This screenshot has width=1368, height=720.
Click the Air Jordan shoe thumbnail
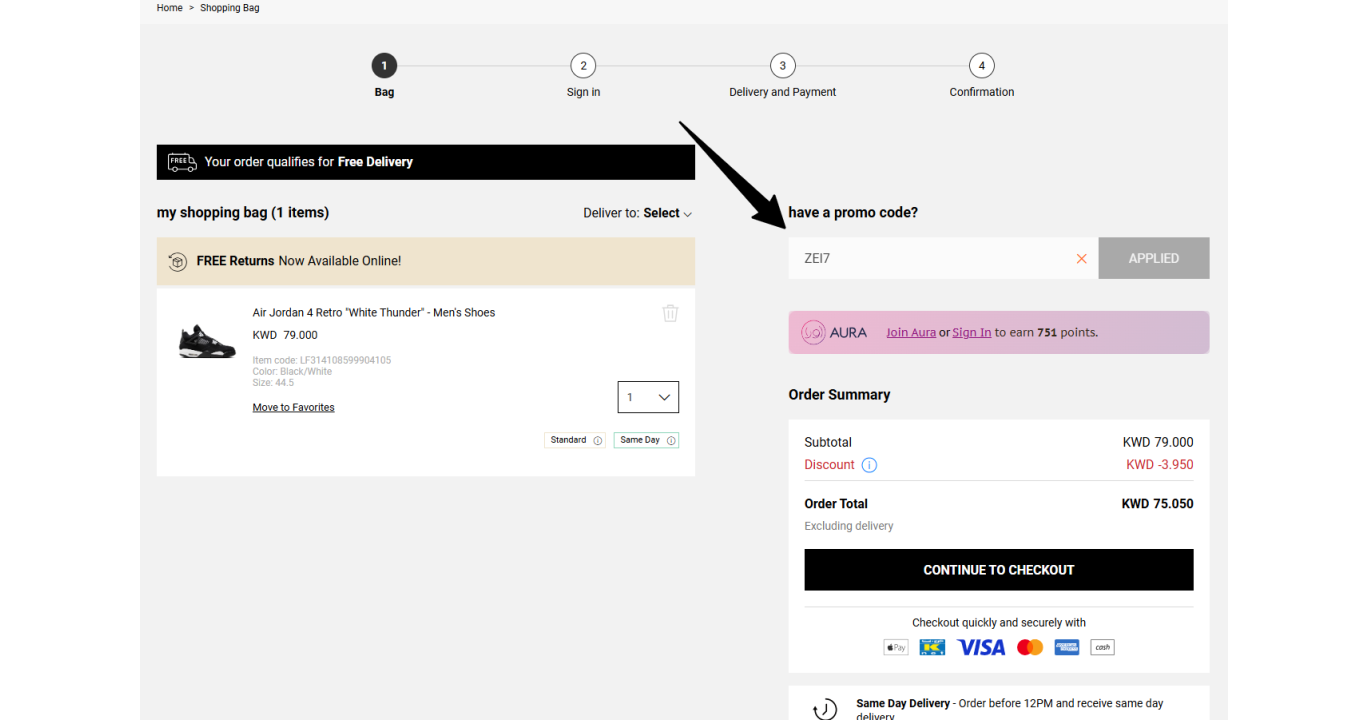coord(207,342)
